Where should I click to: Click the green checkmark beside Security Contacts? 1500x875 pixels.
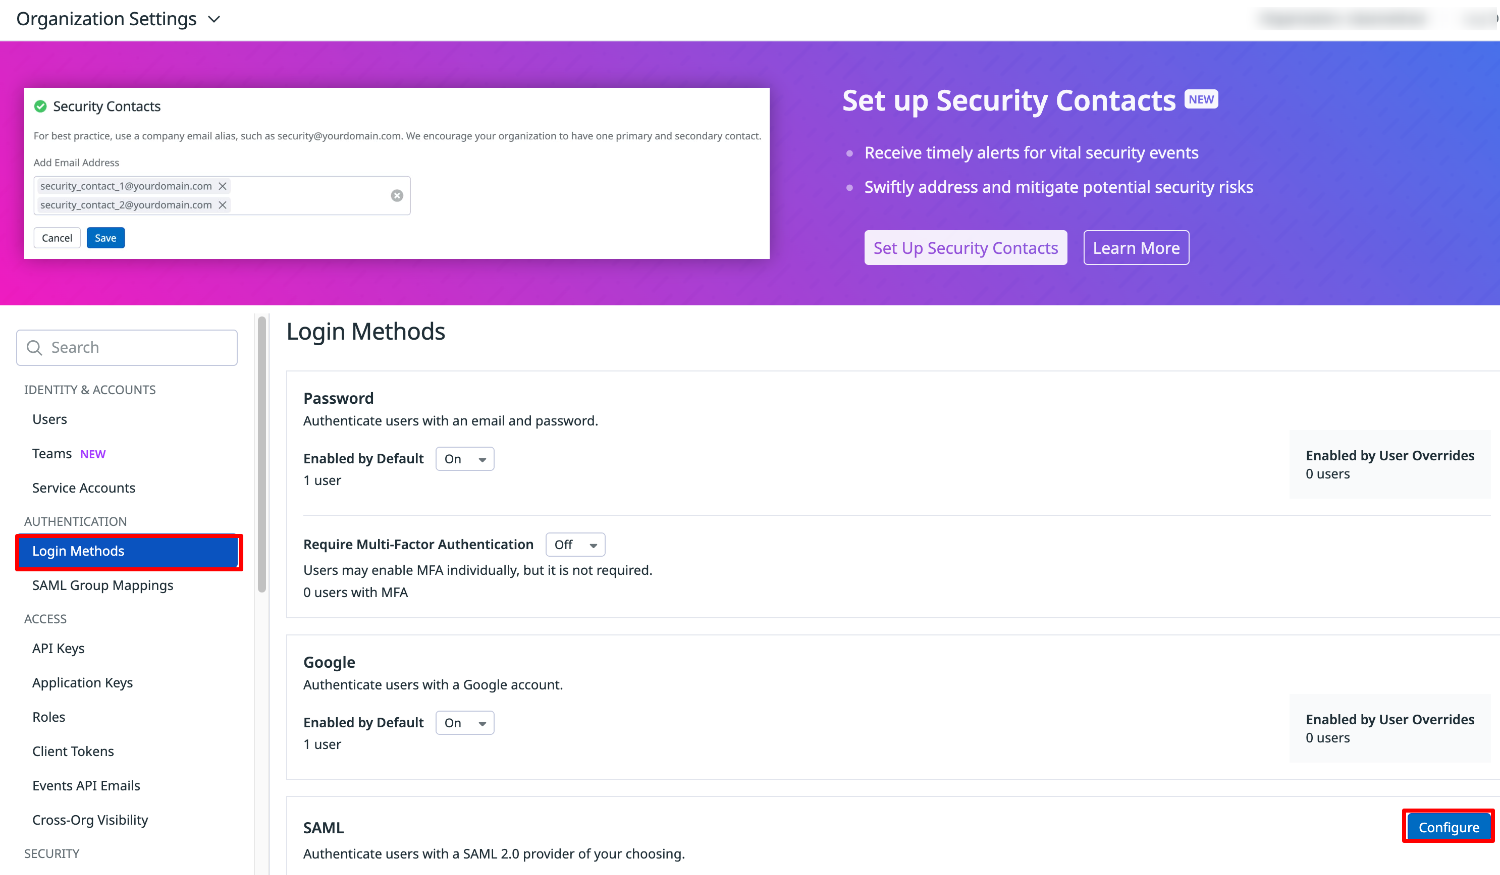point(41,105)
